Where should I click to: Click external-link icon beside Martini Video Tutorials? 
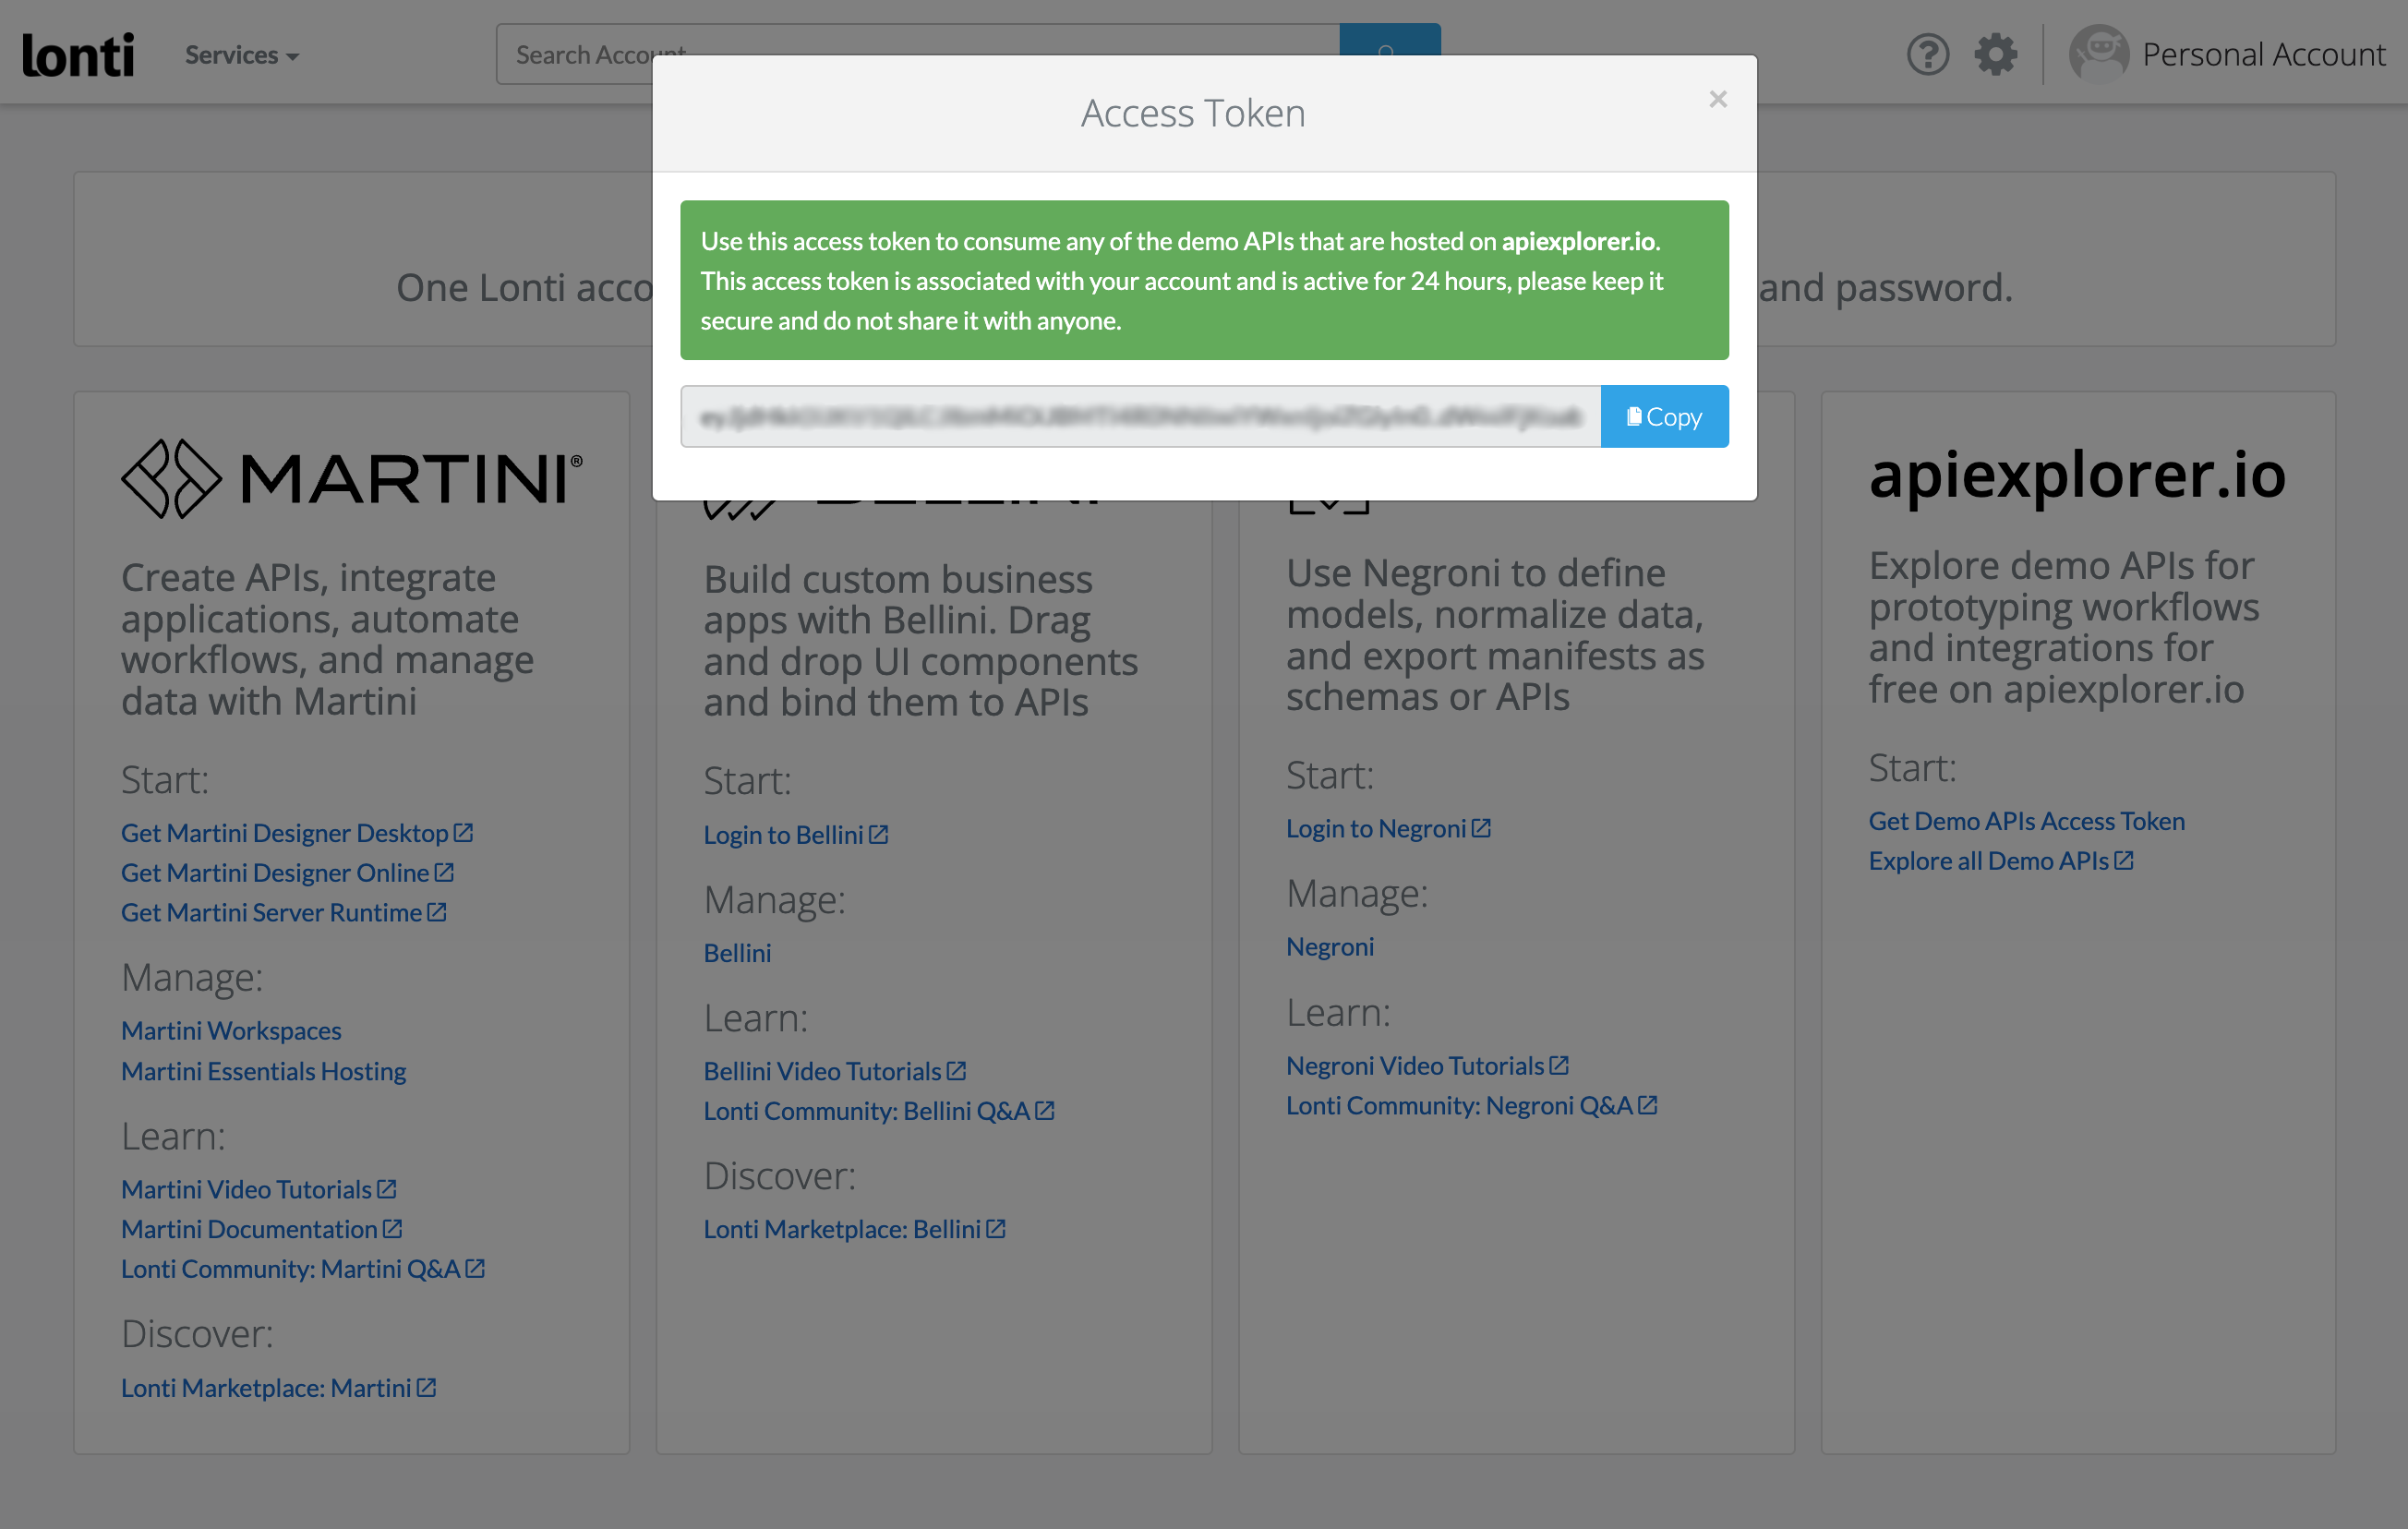pos(387,1188)
